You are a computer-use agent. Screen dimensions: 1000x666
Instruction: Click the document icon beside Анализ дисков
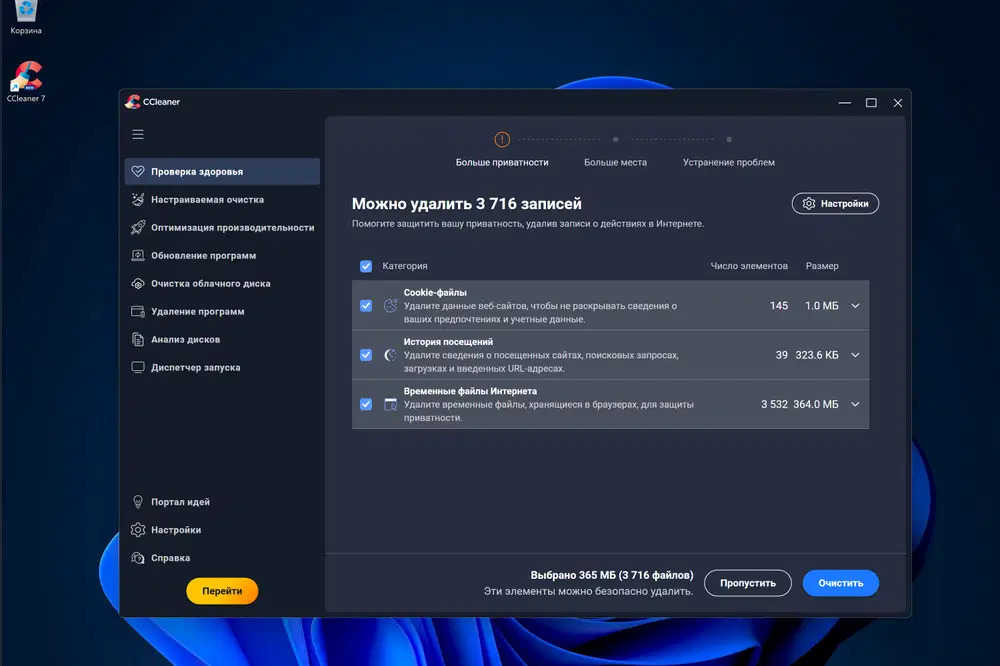coord(138,339)
